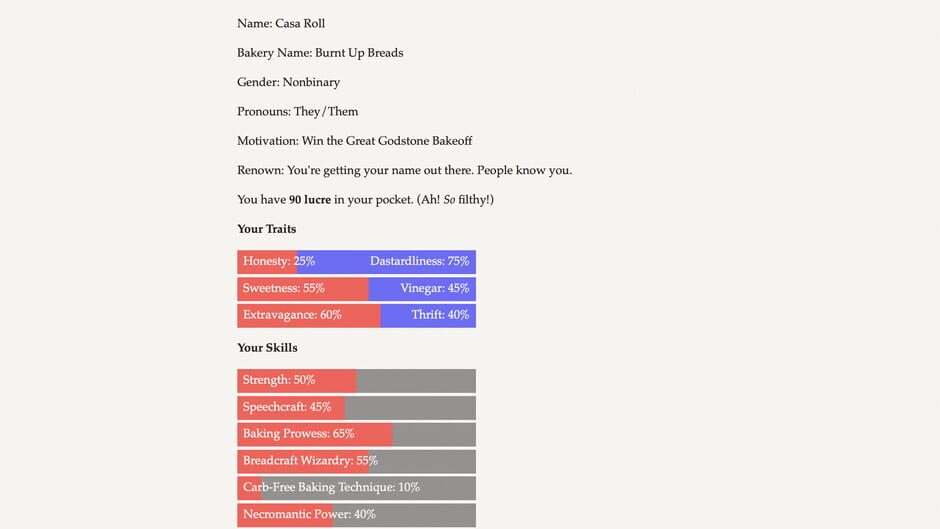The height and width of the screenshot is (529, 940).
Task: Click the red Honesty 25% segment
Action: (267, 262)
